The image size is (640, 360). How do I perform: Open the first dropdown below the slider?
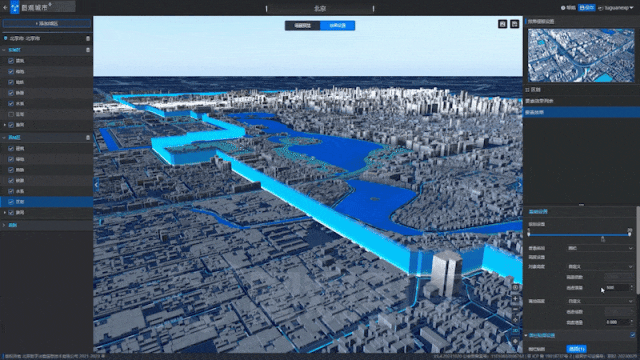click(600, 248)
